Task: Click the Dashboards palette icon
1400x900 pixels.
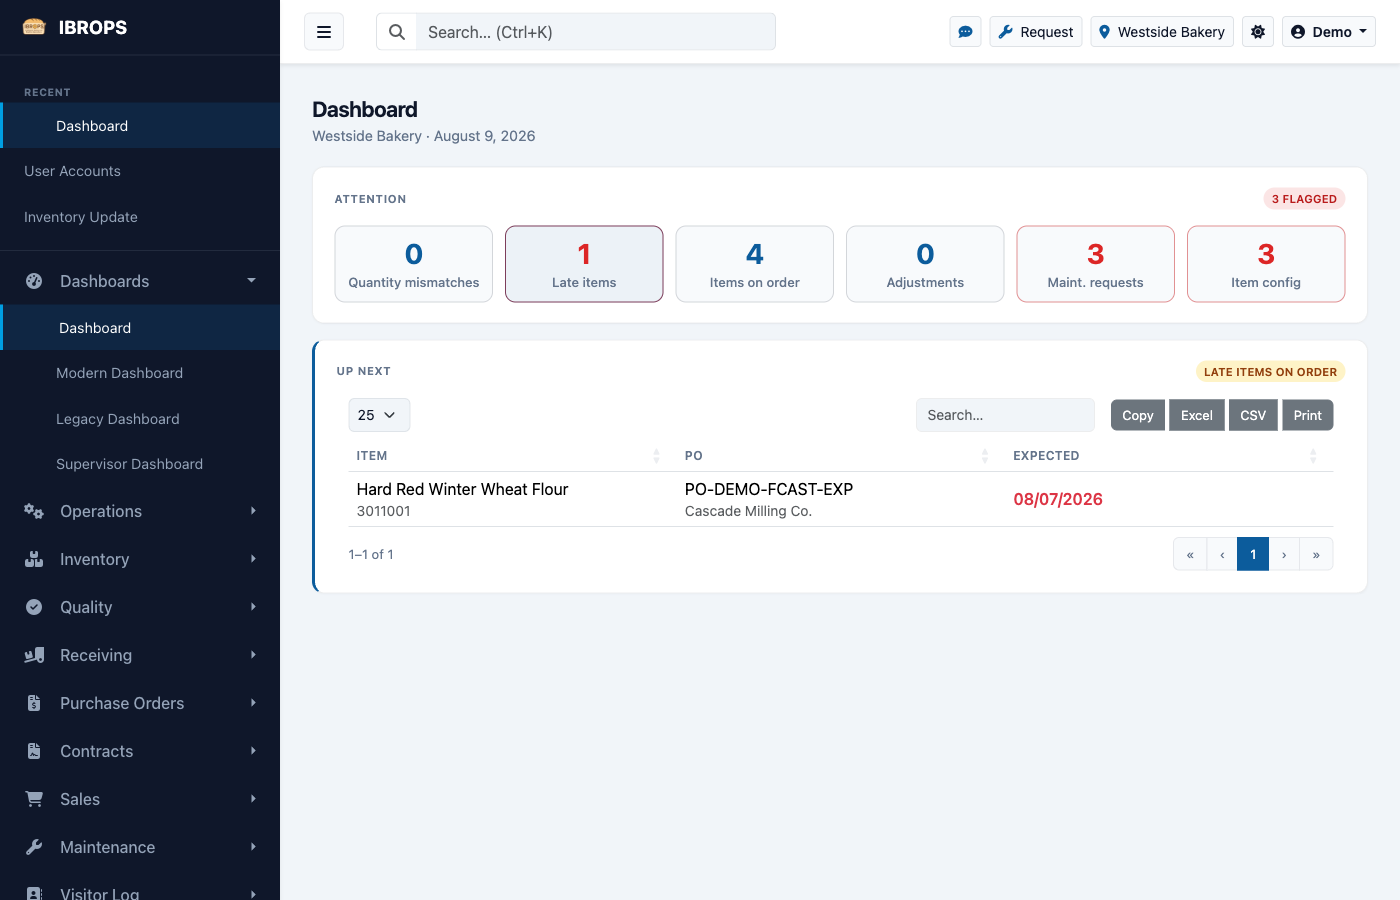Action: [x=34, y=281]
